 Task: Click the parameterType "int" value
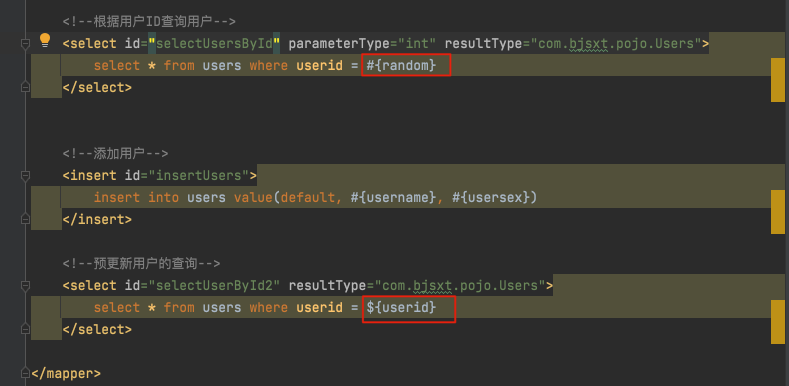pos(417,44)
